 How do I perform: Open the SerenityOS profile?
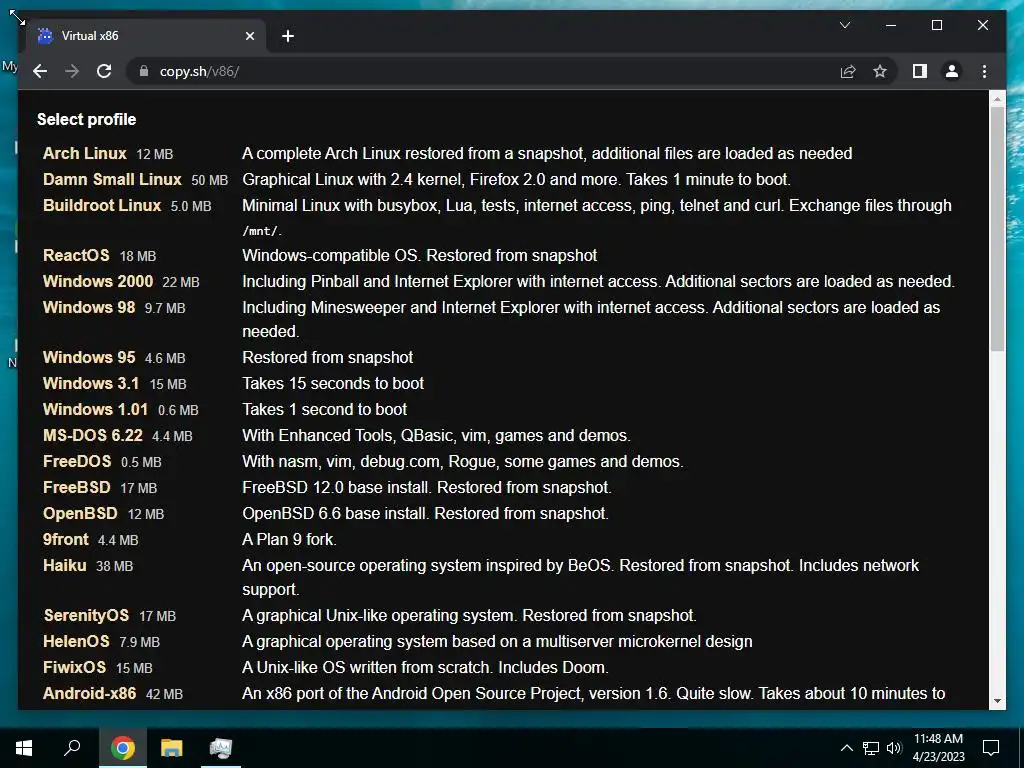tap(86, 616)
